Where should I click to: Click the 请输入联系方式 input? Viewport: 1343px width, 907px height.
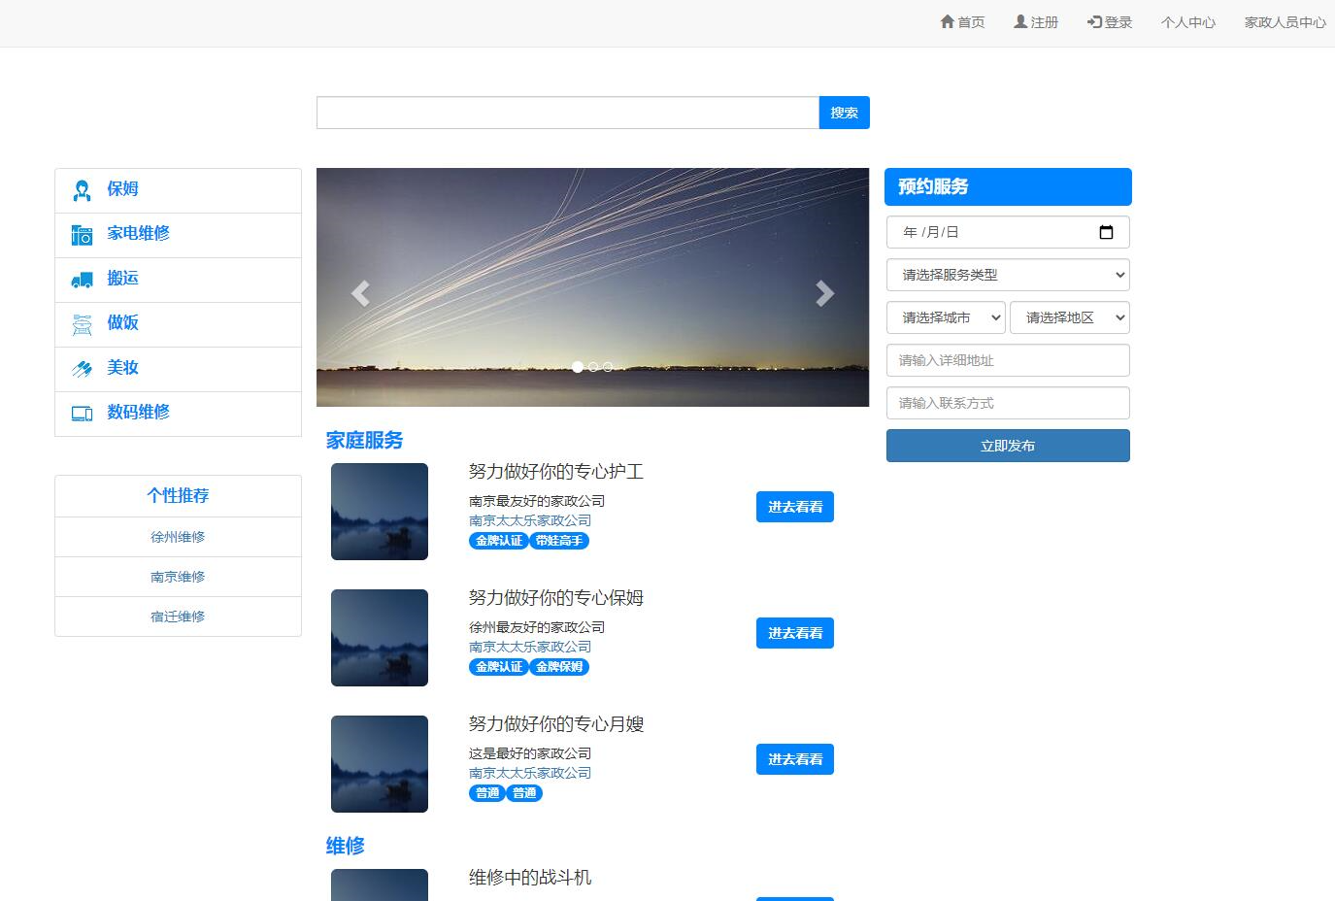(x=1014, y=405)
